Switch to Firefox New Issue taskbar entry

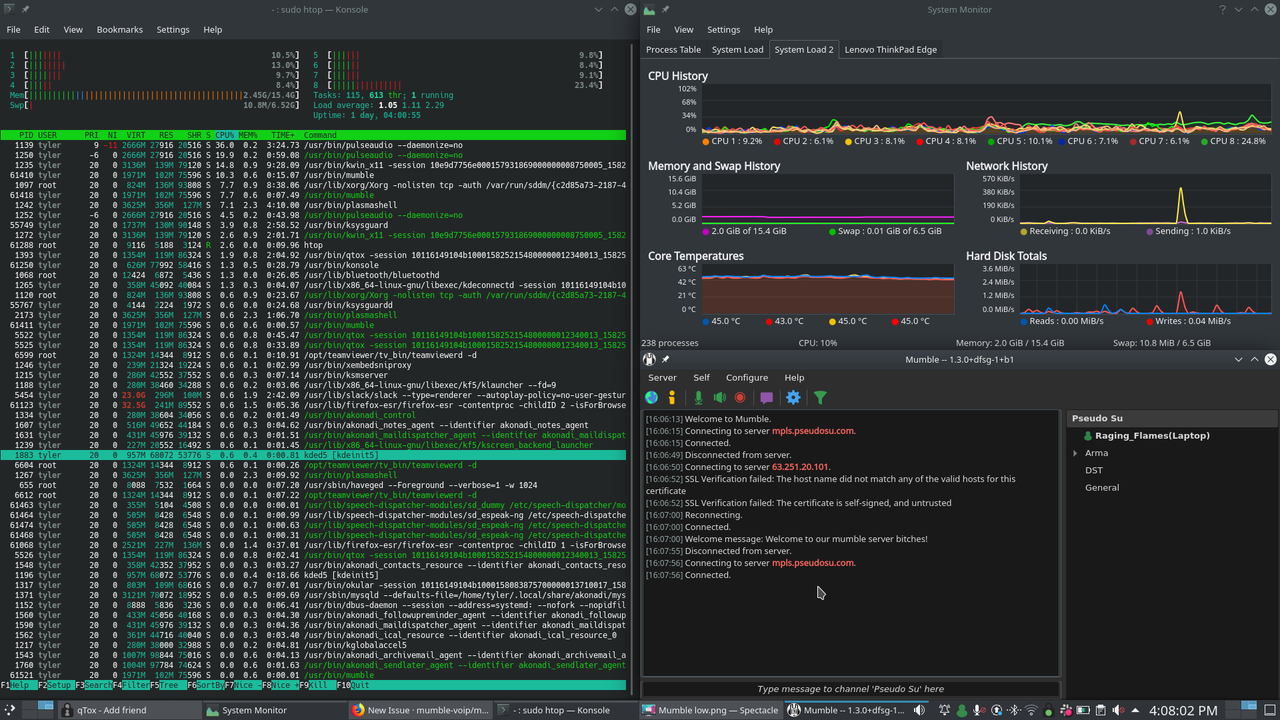pos(418,710)
